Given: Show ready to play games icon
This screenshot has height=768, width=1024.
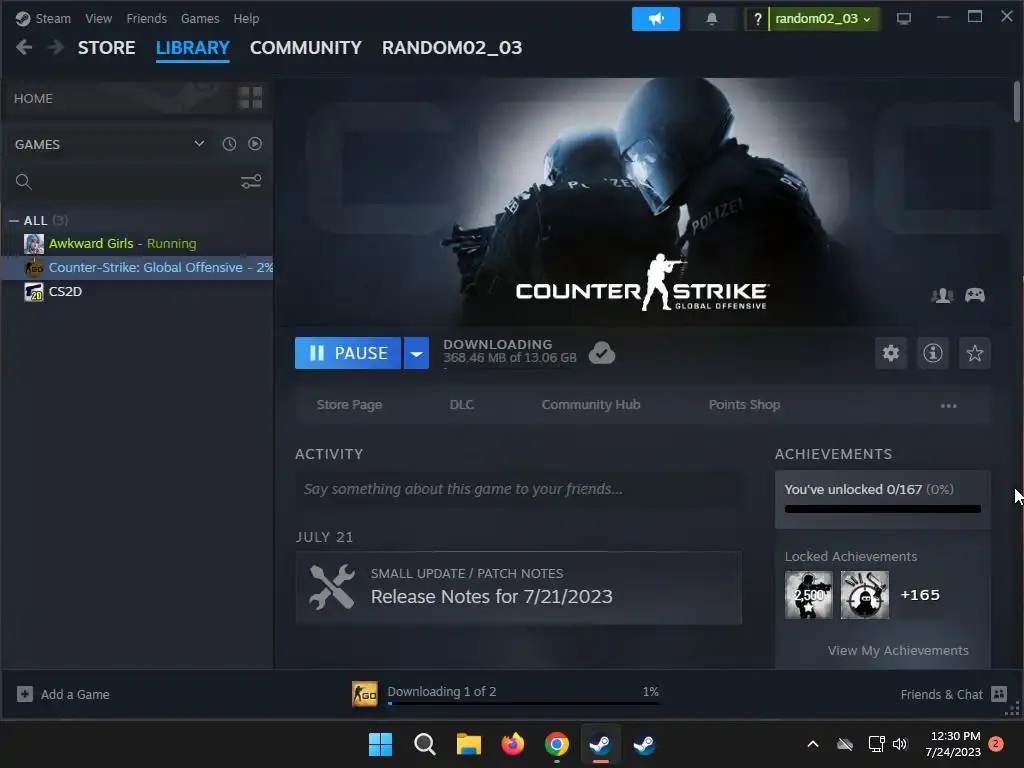Looking at the screenshot, I should click(x=255, y=144).
